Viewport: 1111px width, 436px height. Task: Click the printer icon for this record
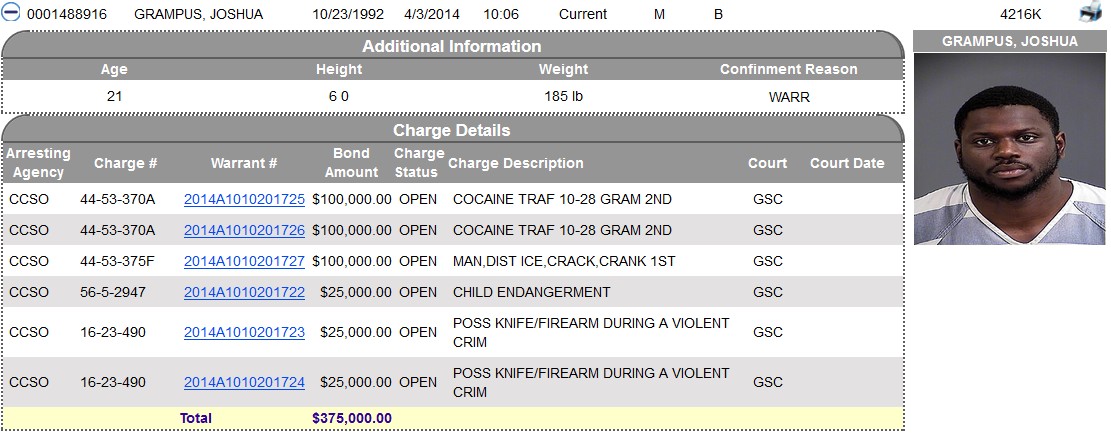[x=1090, y=13]
